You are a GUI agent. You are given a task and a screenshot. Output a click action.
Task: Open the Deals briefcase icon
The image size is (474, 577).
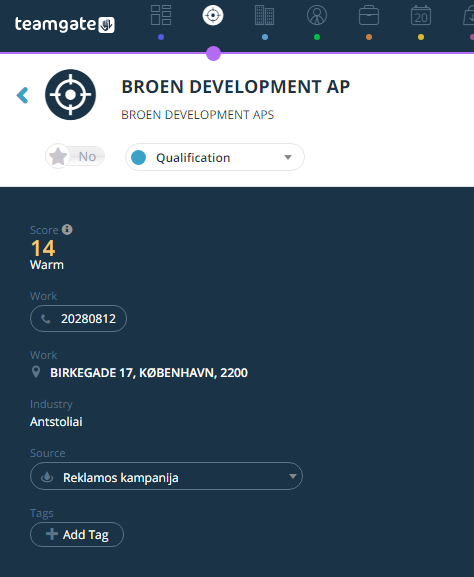[x=369, y=15]
